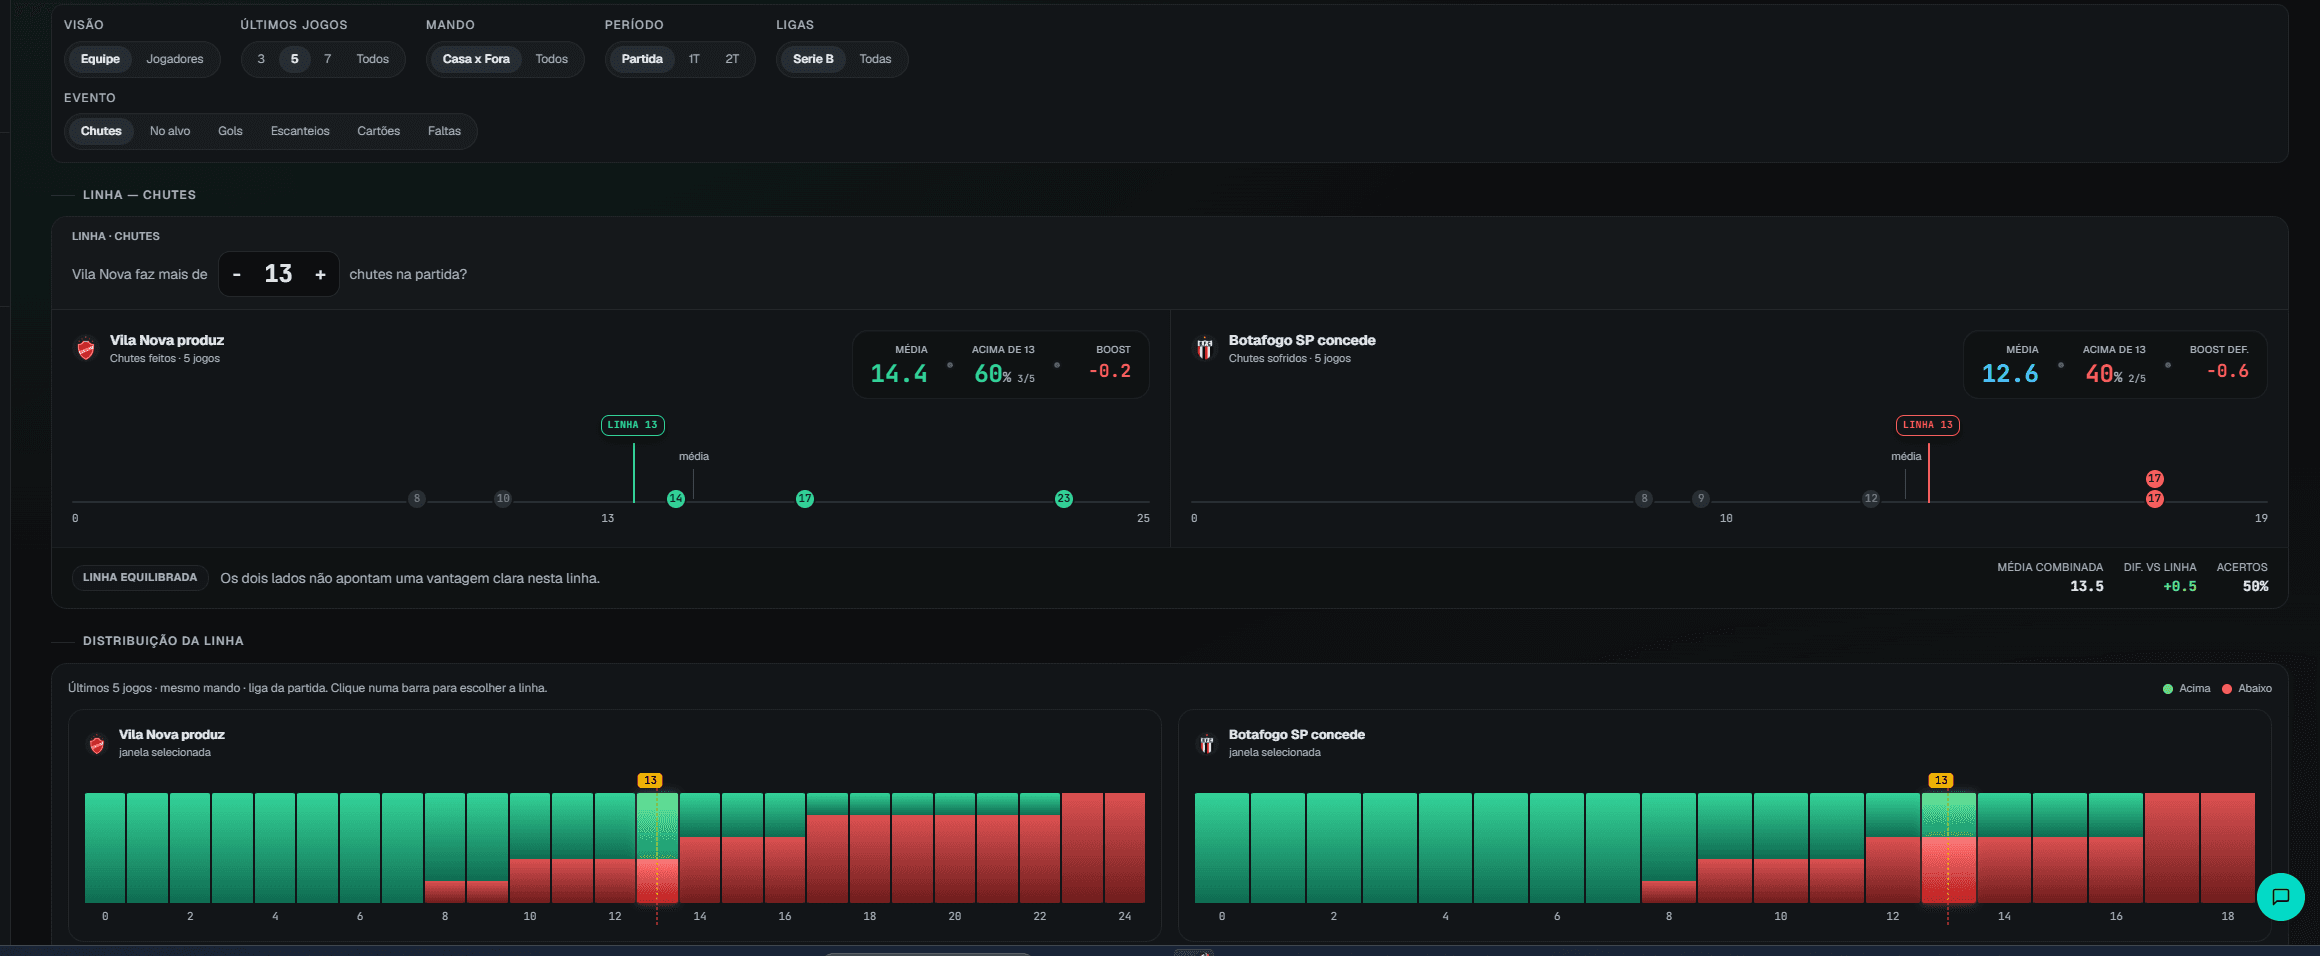Screen dimensions: 2320x956
Task: Increase the shots line with plus
Action: click(x=320, y=274)
